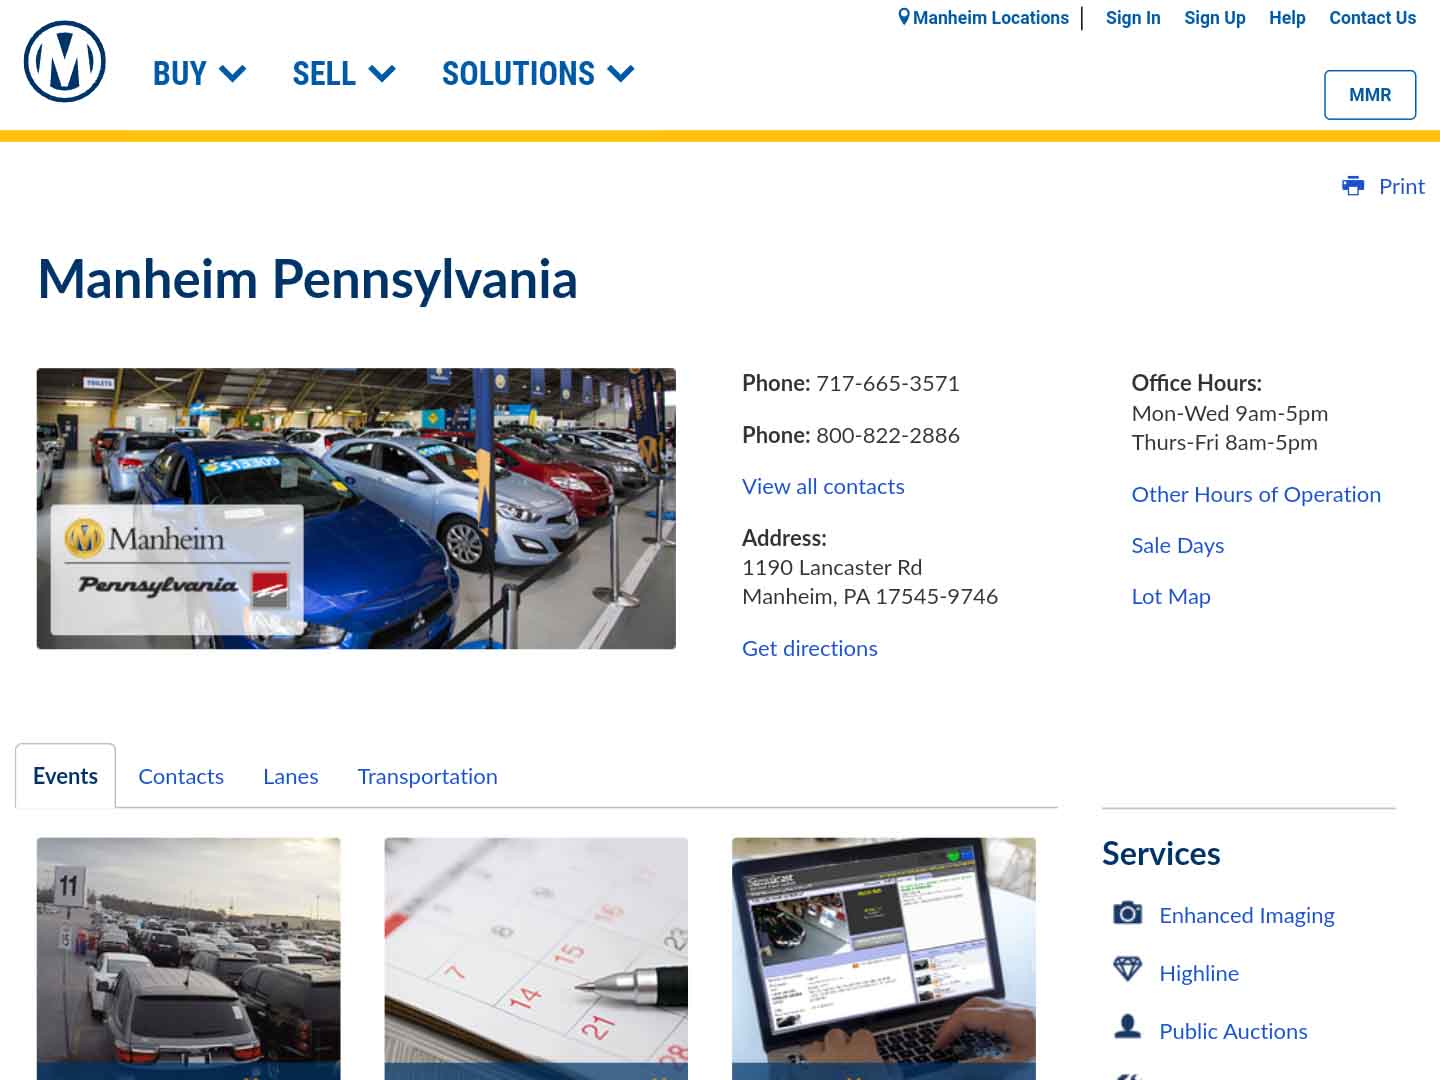The image size is (1440, 1080).
Task: Open the Transportation tab
Action: pos(427,776)
